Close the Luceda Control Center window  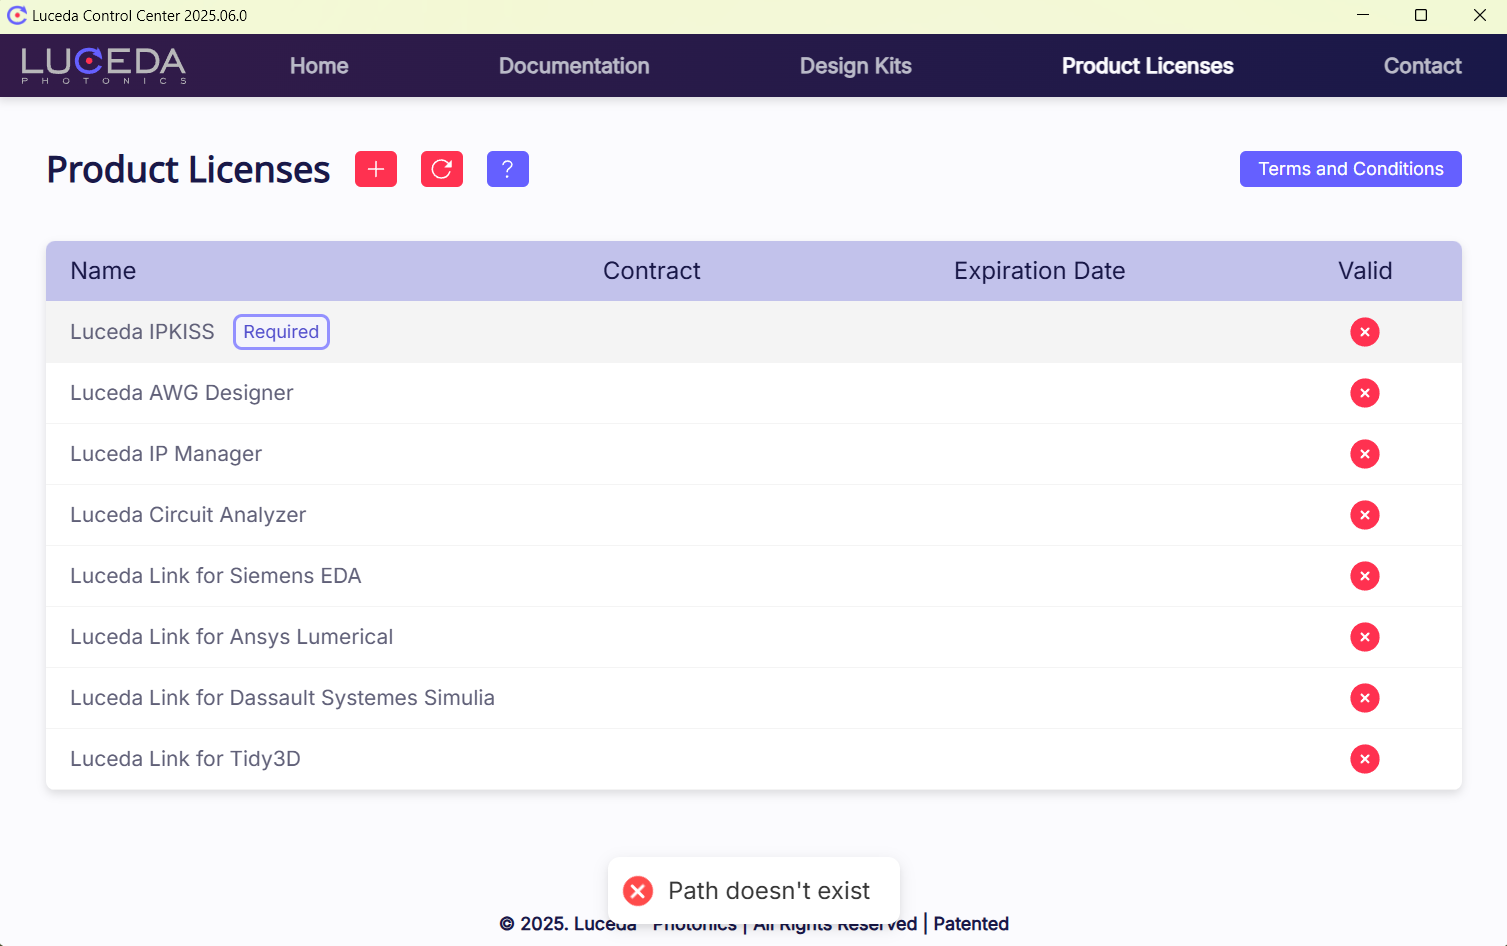point(1480,15)
